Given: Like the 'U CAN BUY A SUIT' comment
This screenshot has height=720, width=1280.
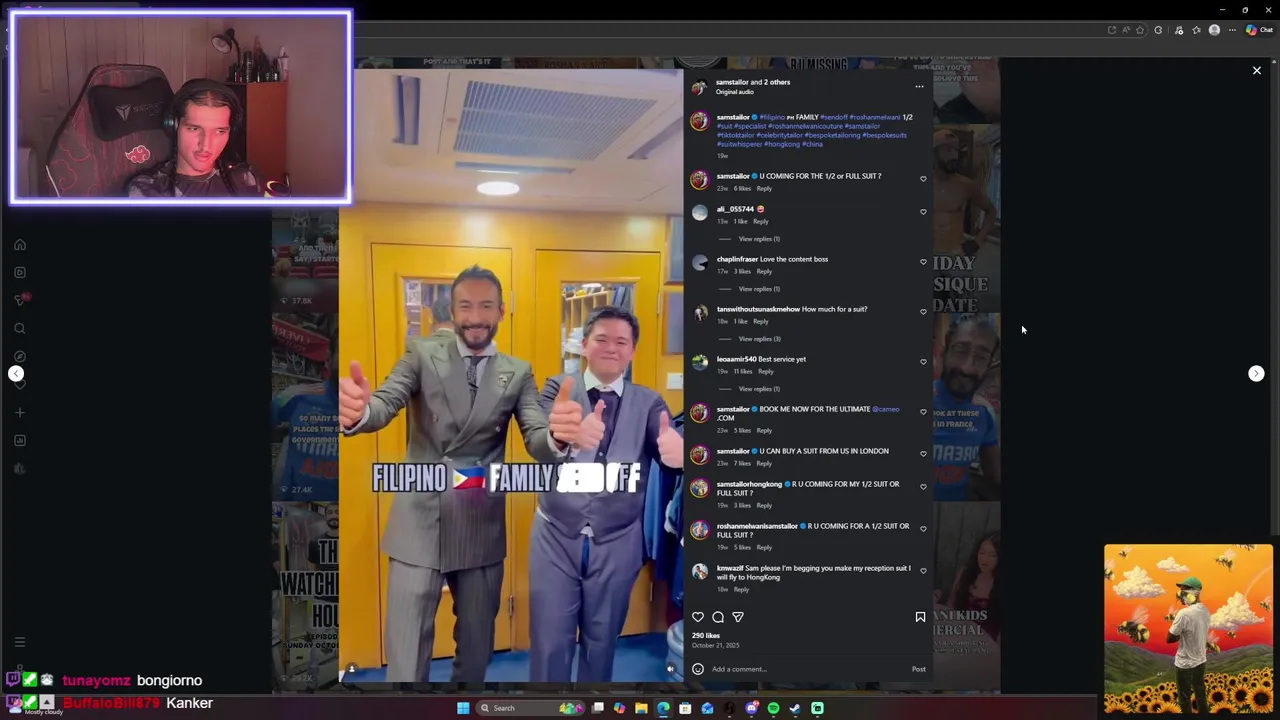Looking at the screenshot, I should click(x=923, y=454).
